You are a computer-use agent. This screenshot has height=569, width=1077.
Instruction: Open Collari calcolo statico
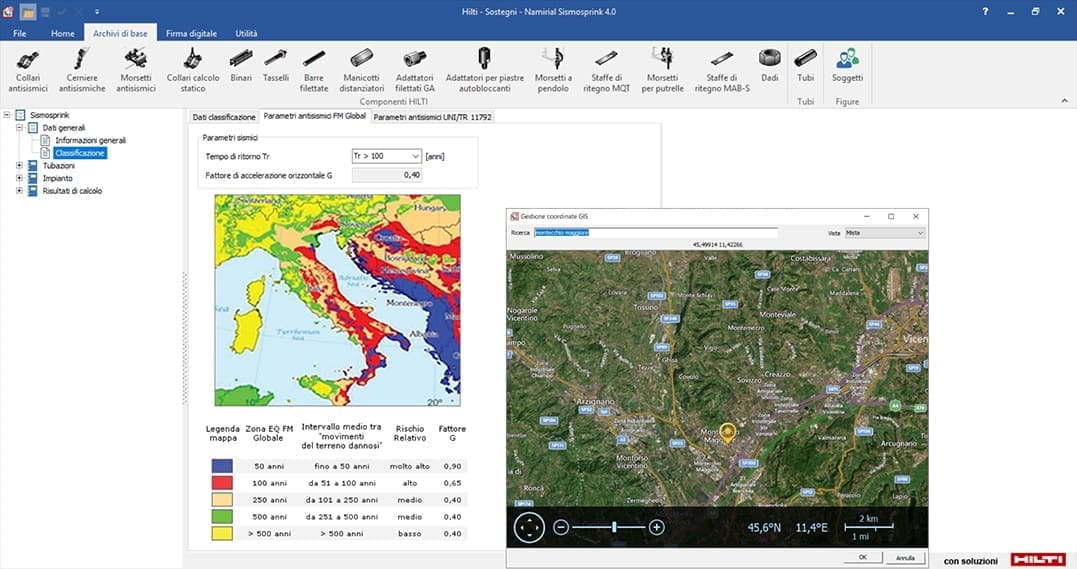pyautogui.click(x=193, y=69)
